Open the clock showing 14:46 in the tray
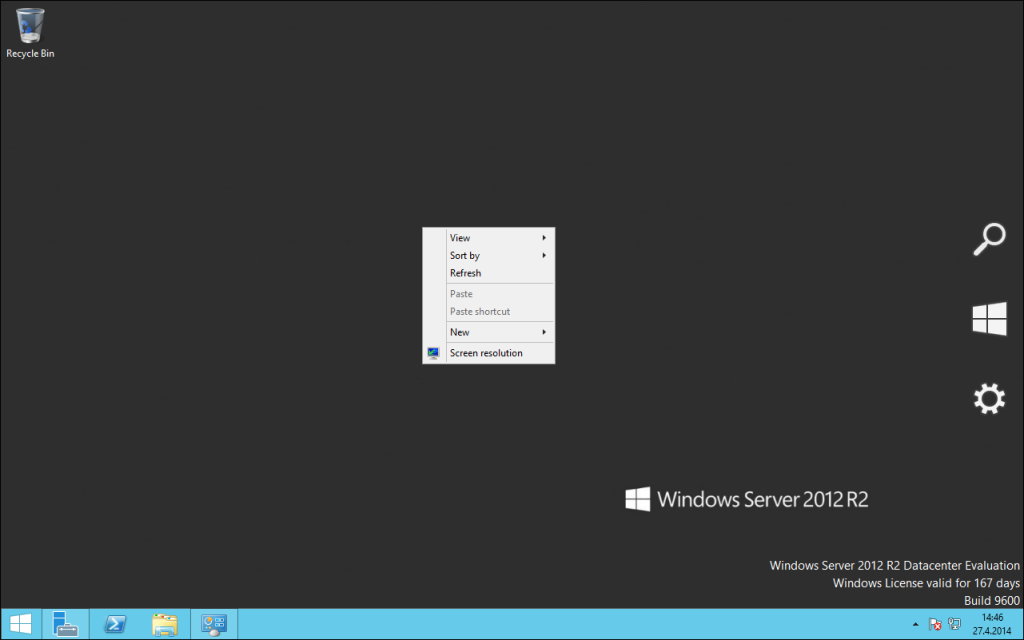Image resolution: width=1024 pixels, height=640 pixels. pyautogui.click(x=993, y=624)
